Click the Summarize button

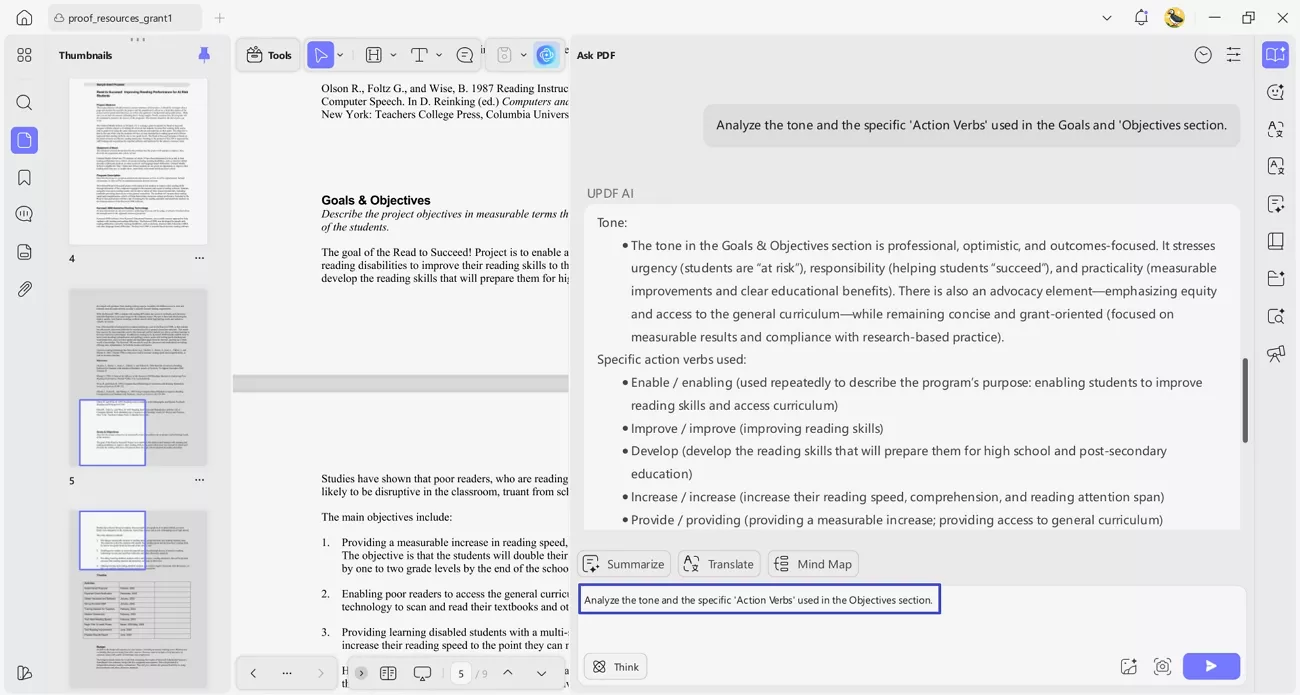tap(624, 564)
